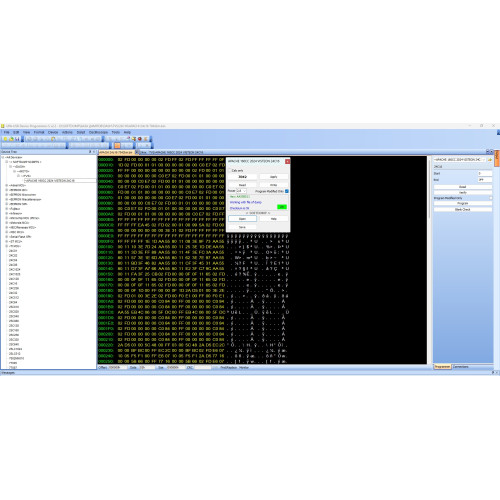Viewport: 500px width, 500px height.
Task: Switch to the Connections tab at bottom right
Action: tap(461, 367)
